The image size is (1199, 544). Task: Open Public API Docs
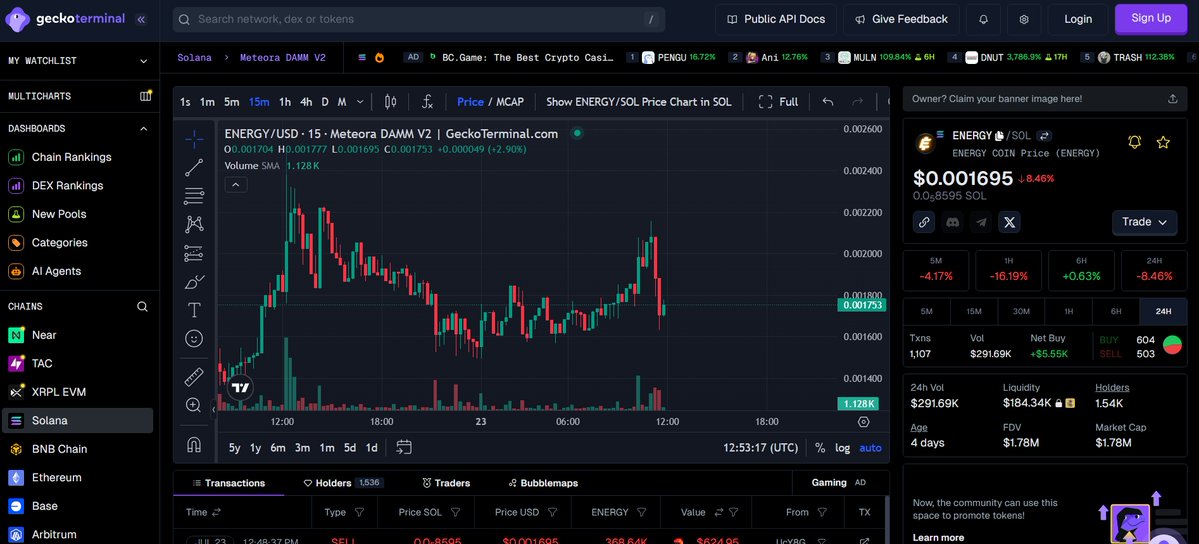775,19
